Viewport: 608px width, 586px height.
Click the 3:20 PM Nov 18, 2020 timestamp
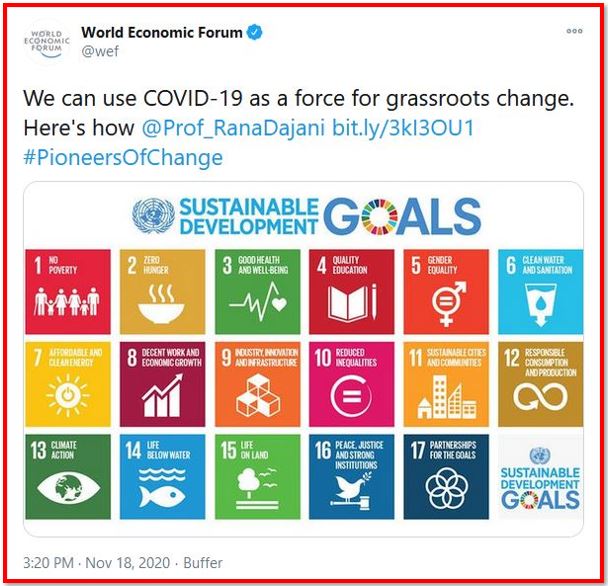click(x=97, y=563)
